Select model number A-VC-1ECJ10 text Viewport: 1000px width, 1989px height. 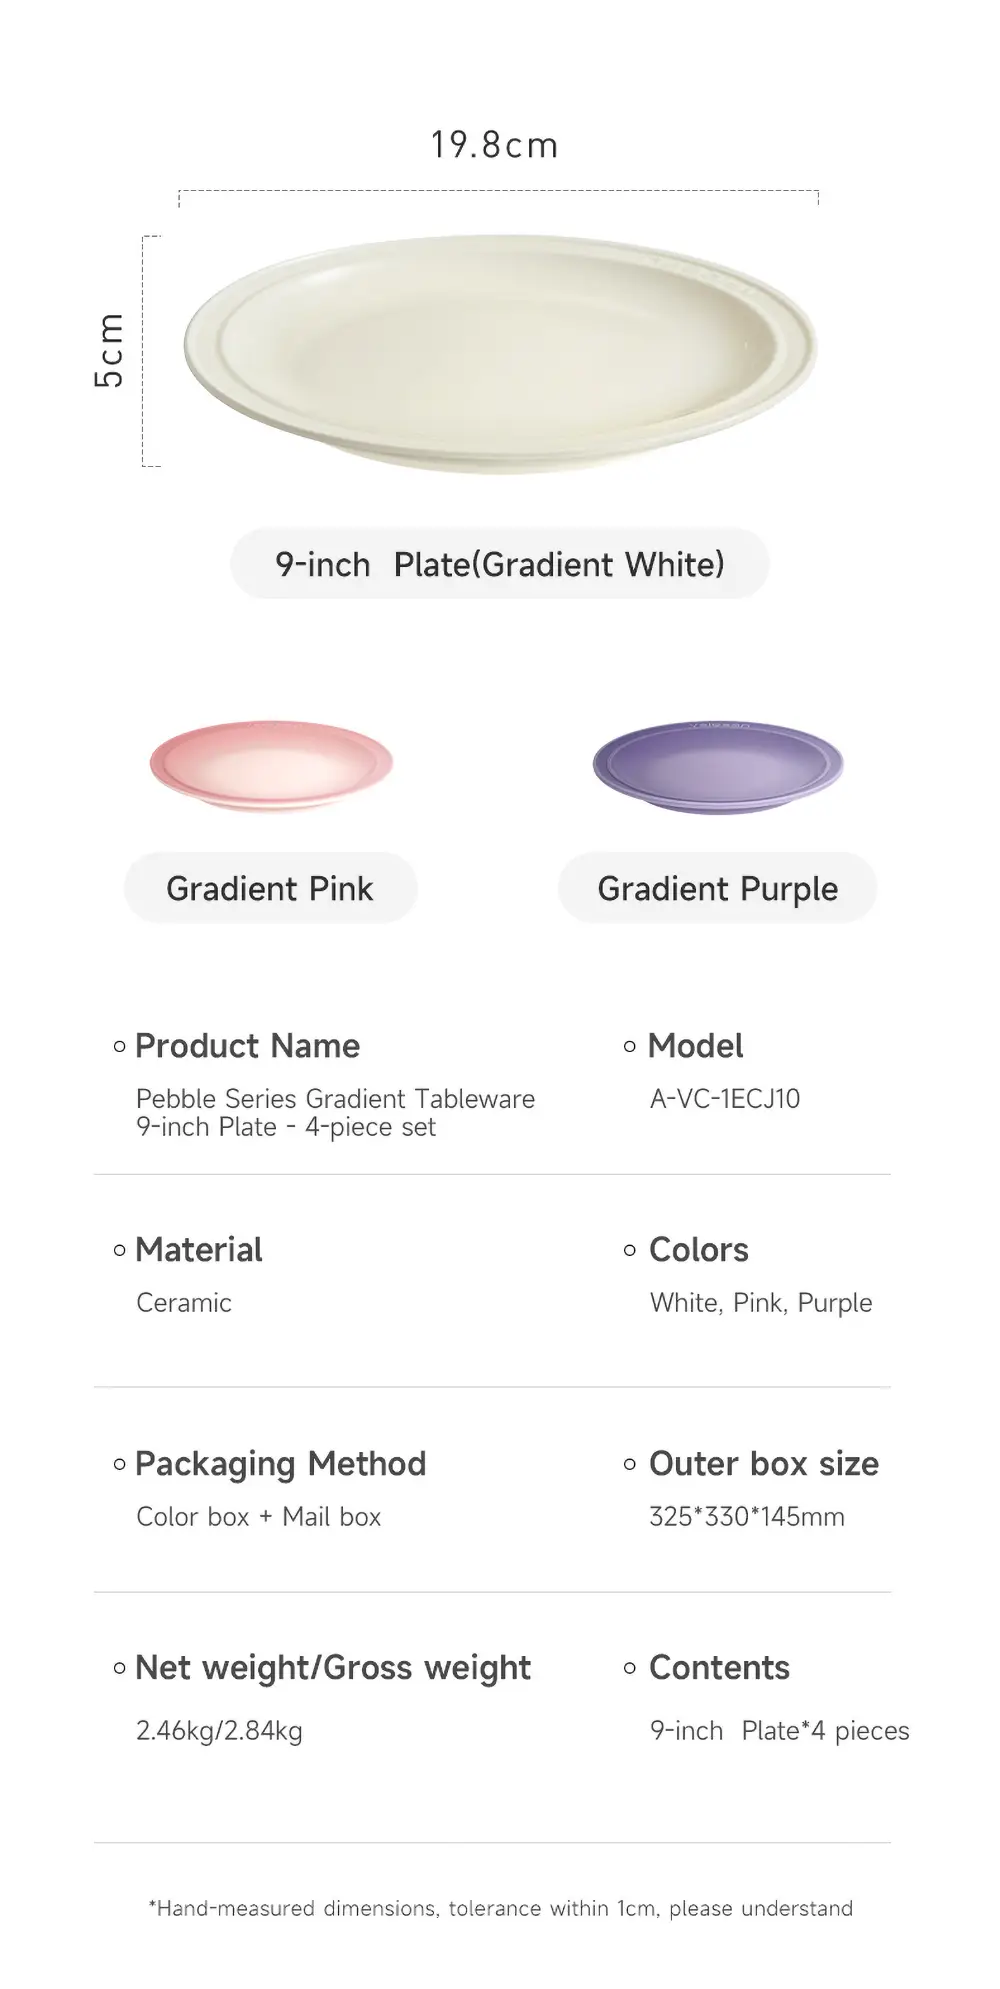click(725, 1099)
